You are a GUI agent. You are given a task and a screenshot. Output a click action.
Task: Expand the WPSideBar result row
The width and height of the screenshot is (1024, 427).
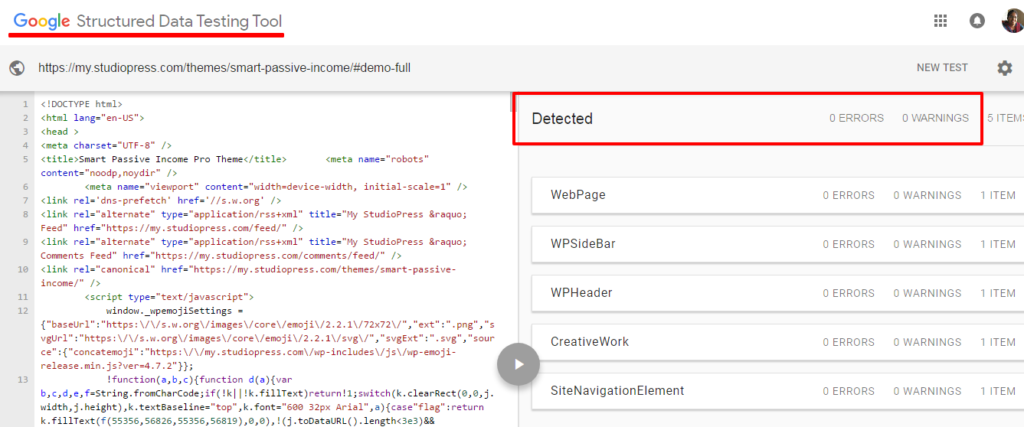pyautogui.click(x=778, y=244)
